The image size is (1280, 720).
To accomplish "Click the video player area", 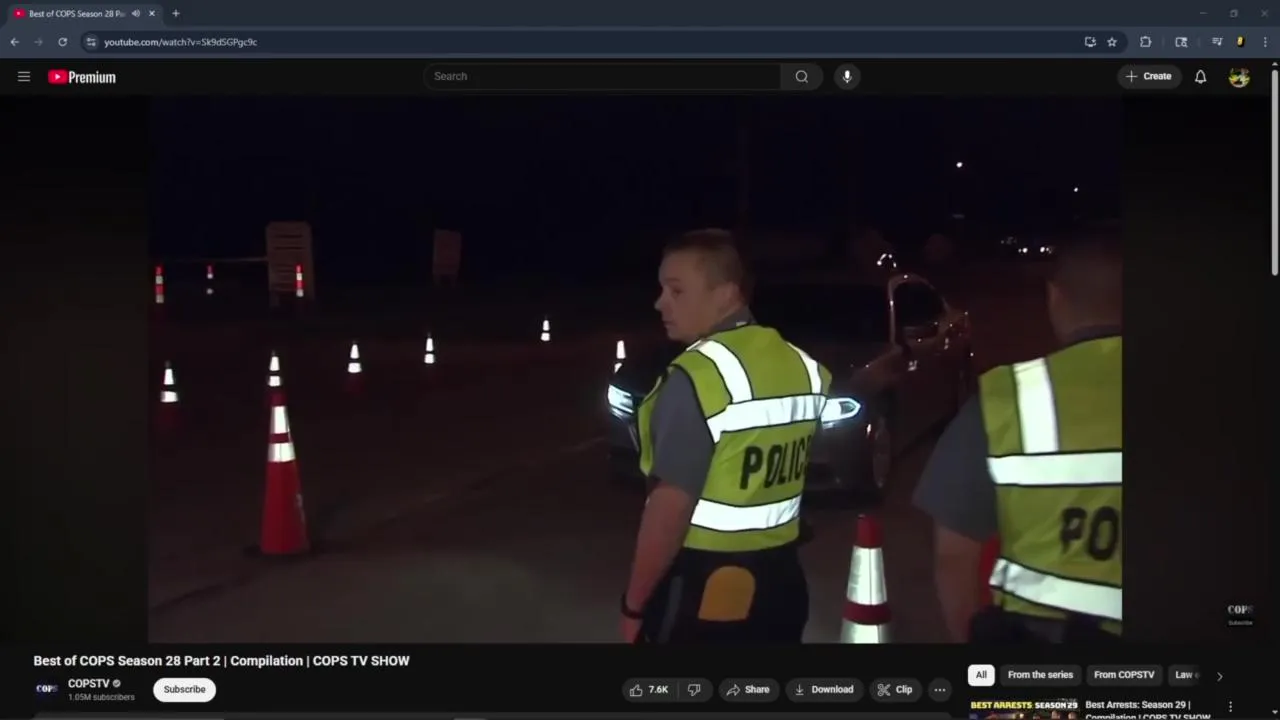I will pyautogui.click(x=635, y=370).
